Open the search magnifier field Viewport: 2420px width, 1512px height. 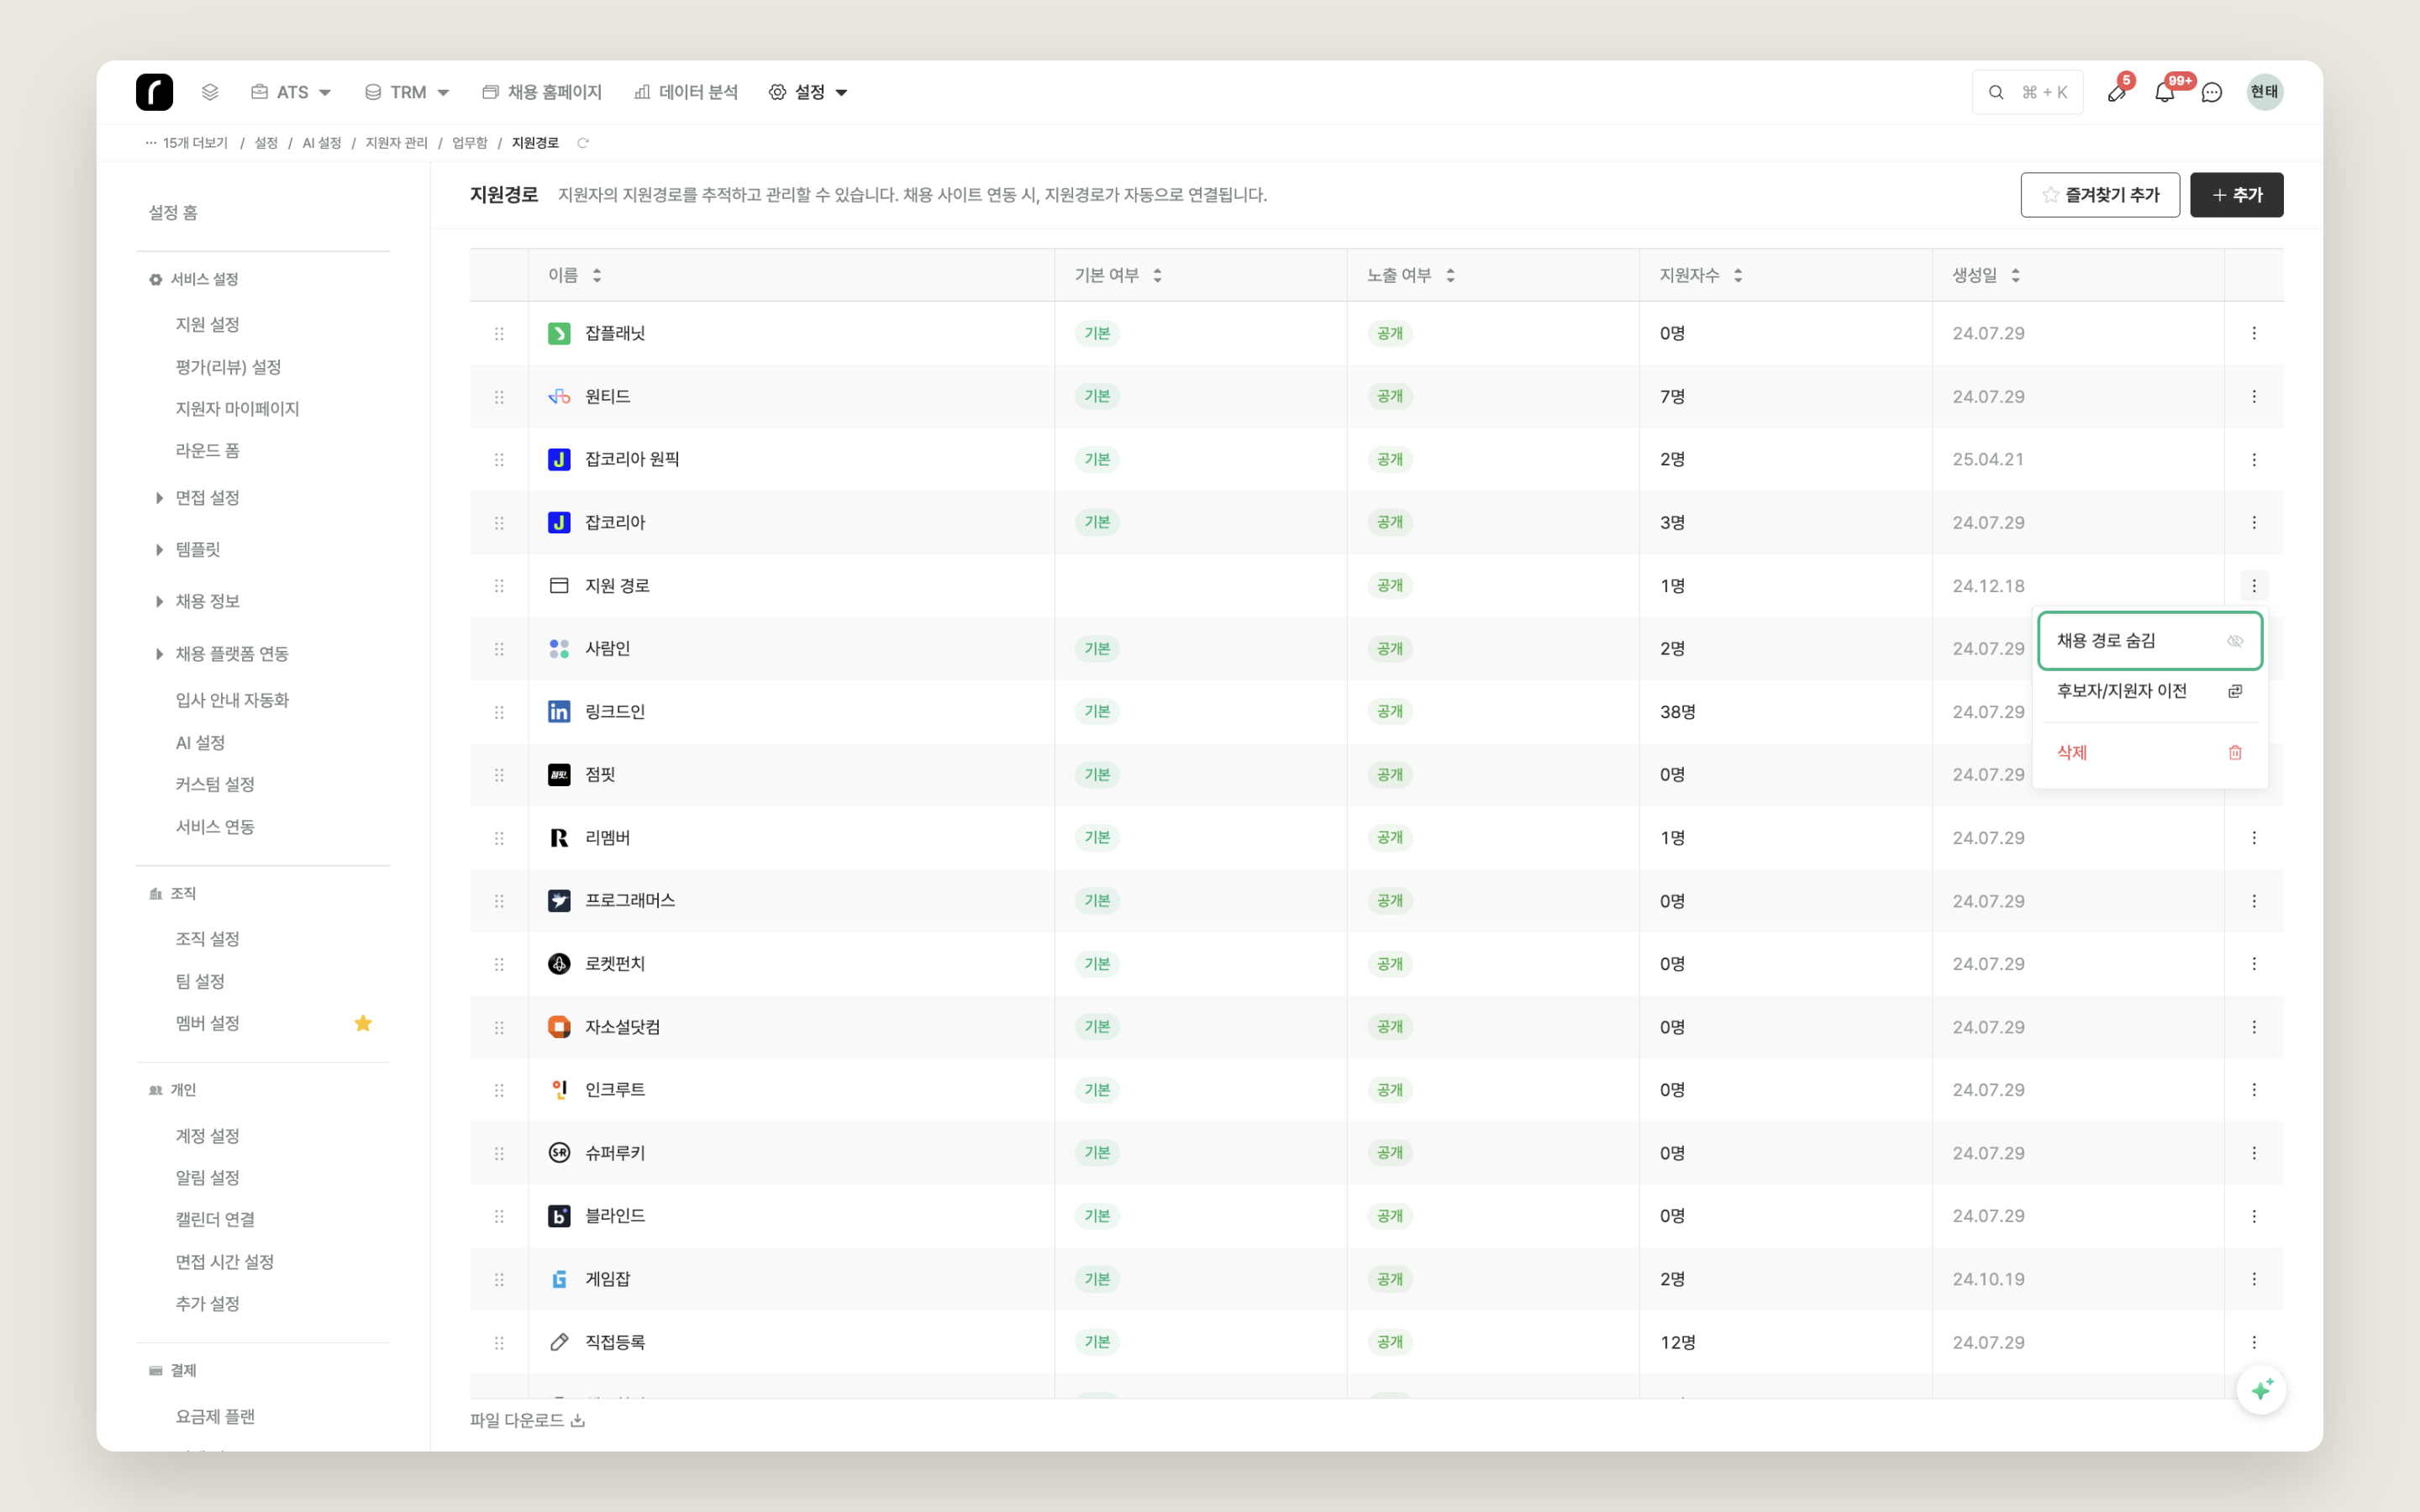2027,92
